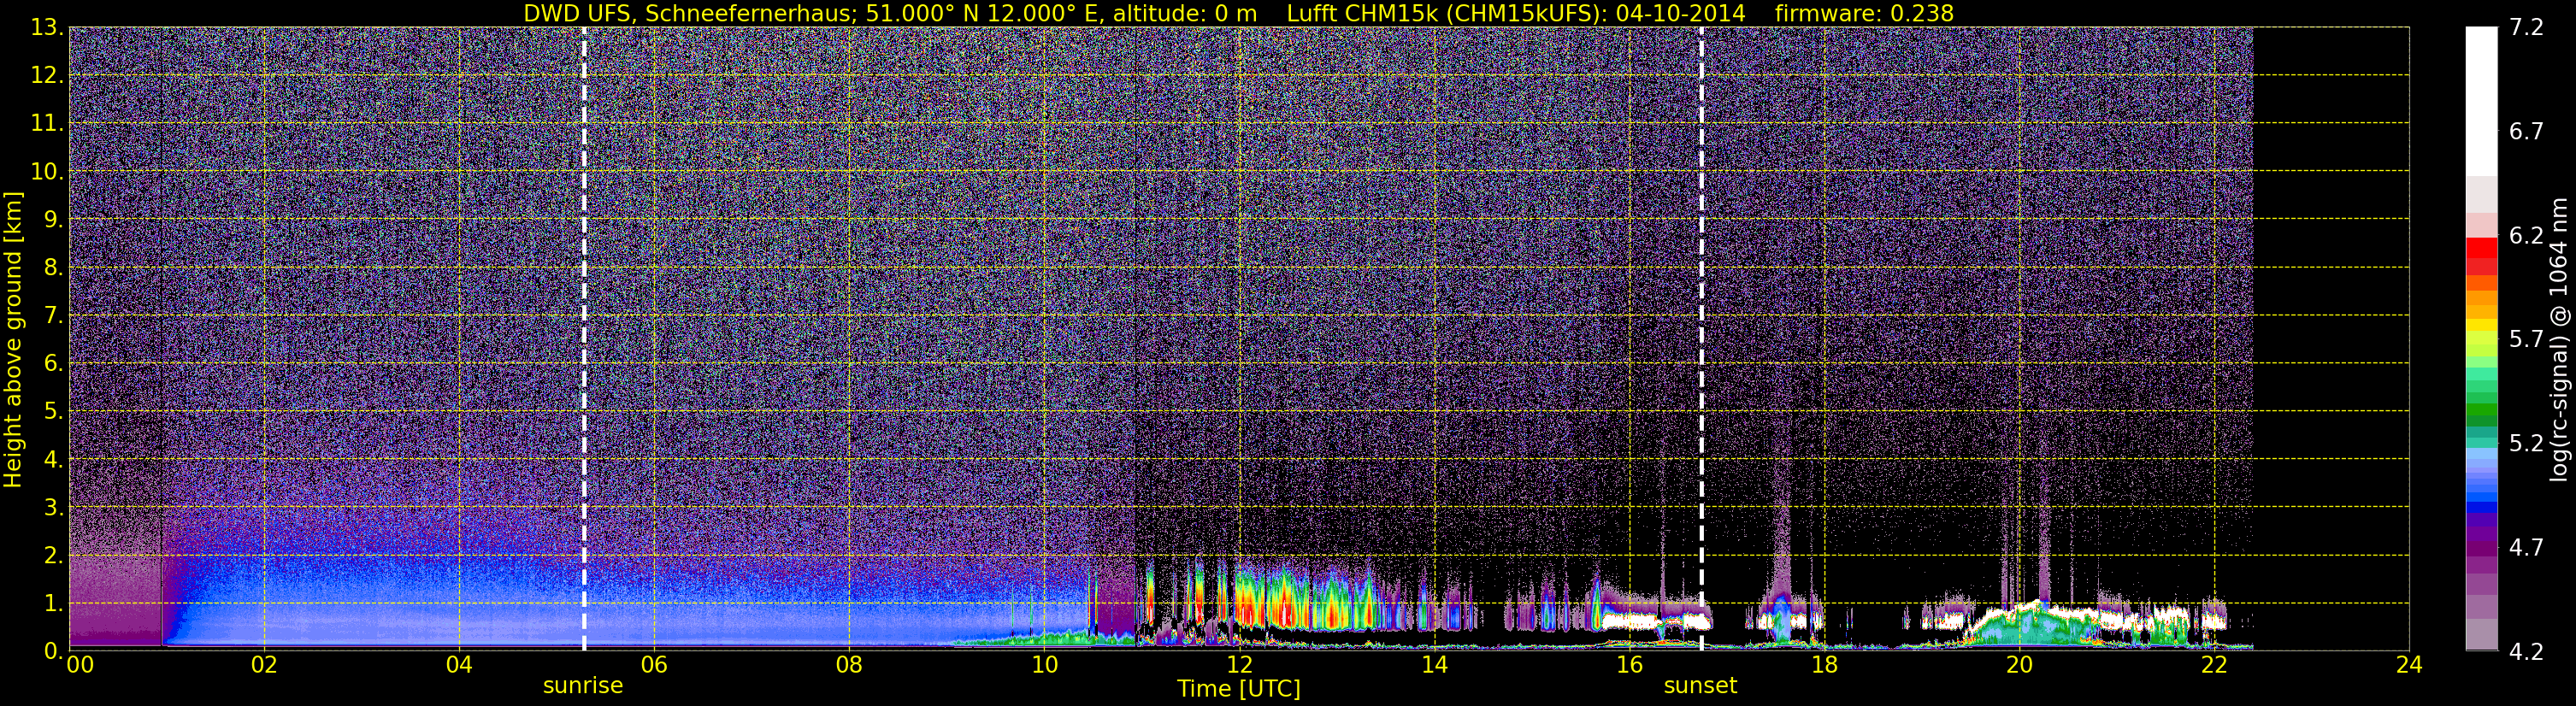
Task: Click the "2." height tick label
Action: click(53, 556)
